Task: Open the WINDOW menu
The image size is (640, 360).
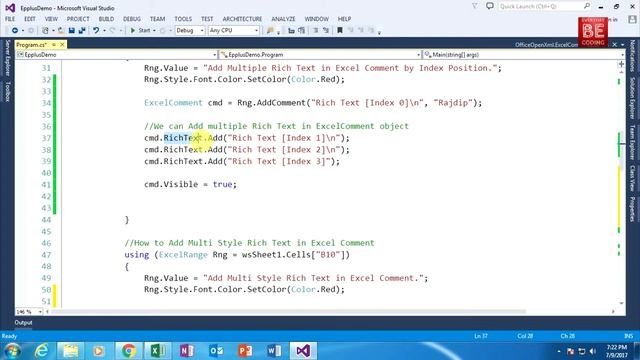Action: 316,19
